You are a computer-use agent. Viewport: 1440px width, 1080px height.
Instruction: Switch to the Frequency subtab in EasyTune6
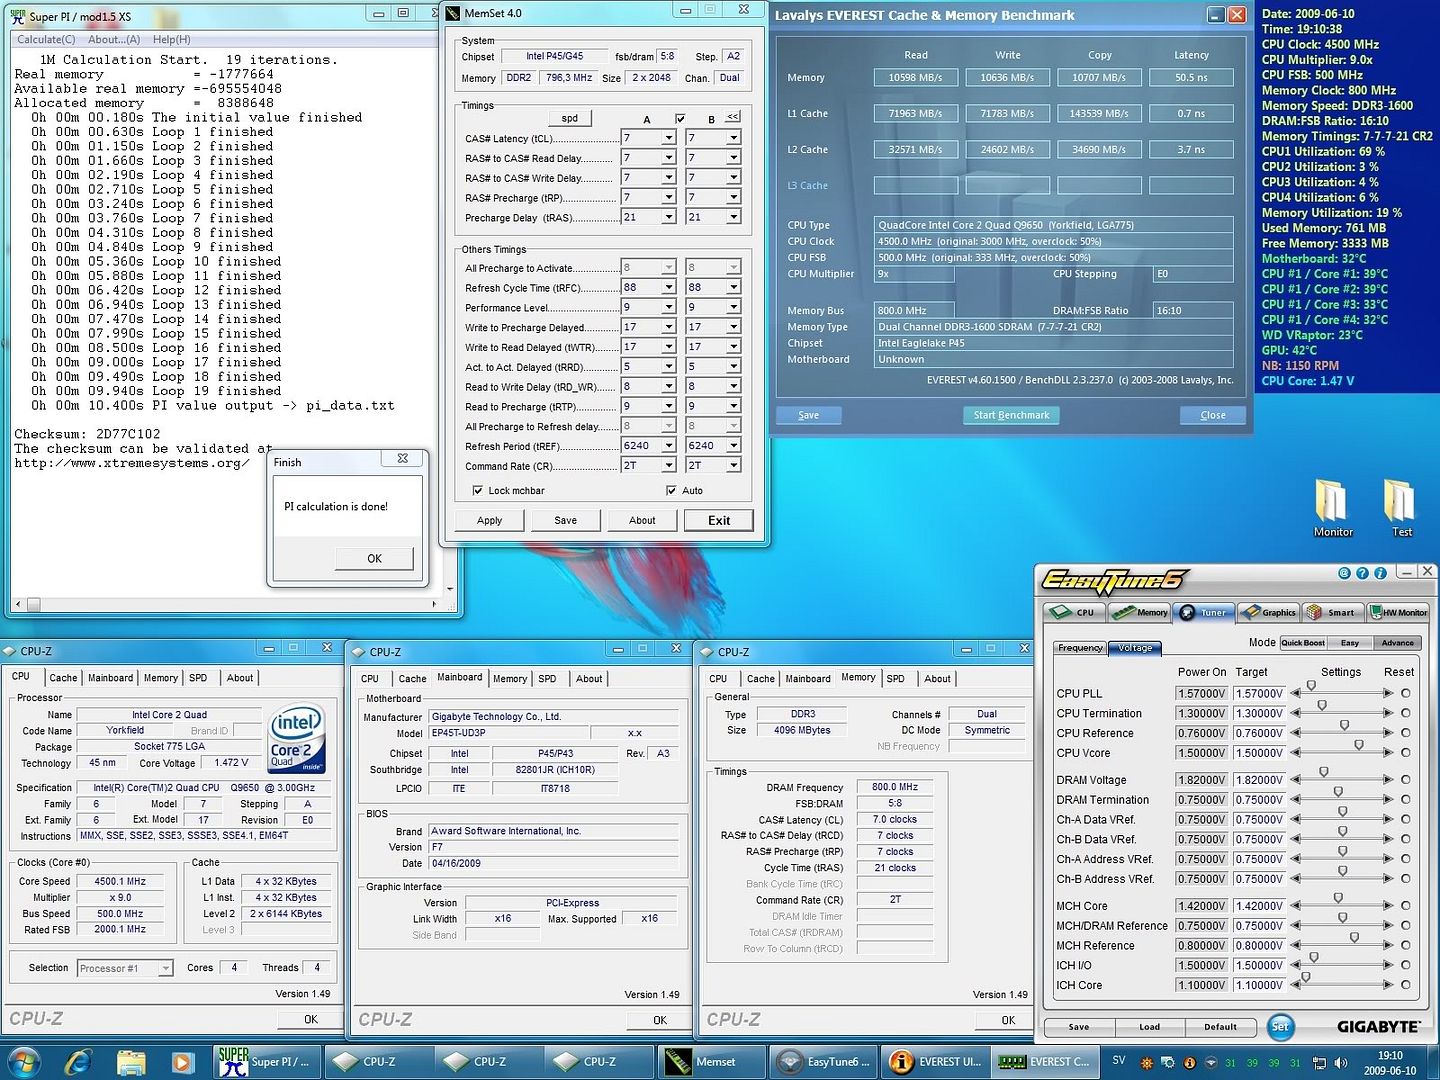click(1080, 648)
